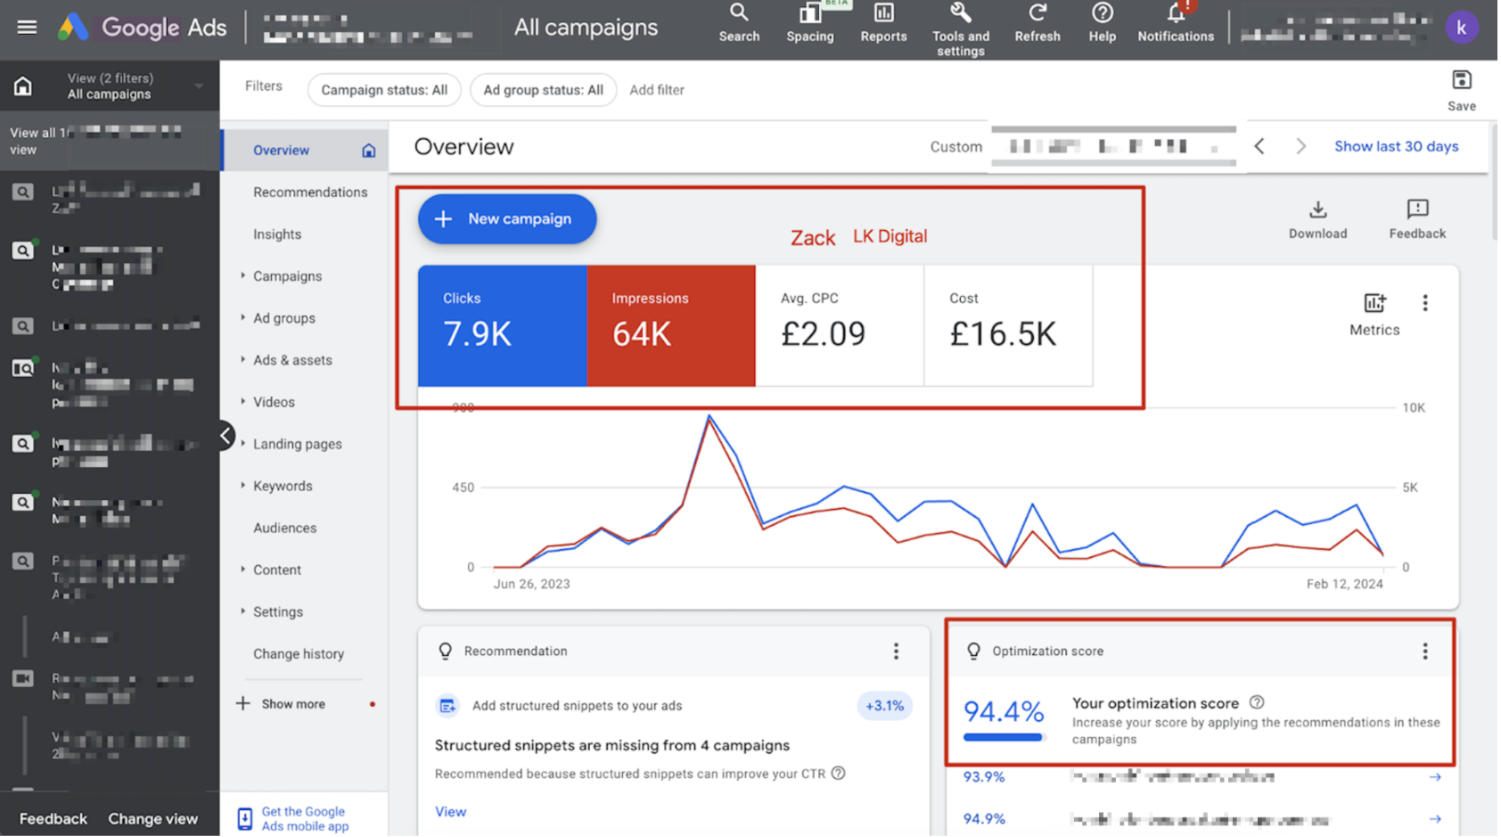Click the +3.1% score uplift badge
The image size is (1501, 837).
point(884,706)
